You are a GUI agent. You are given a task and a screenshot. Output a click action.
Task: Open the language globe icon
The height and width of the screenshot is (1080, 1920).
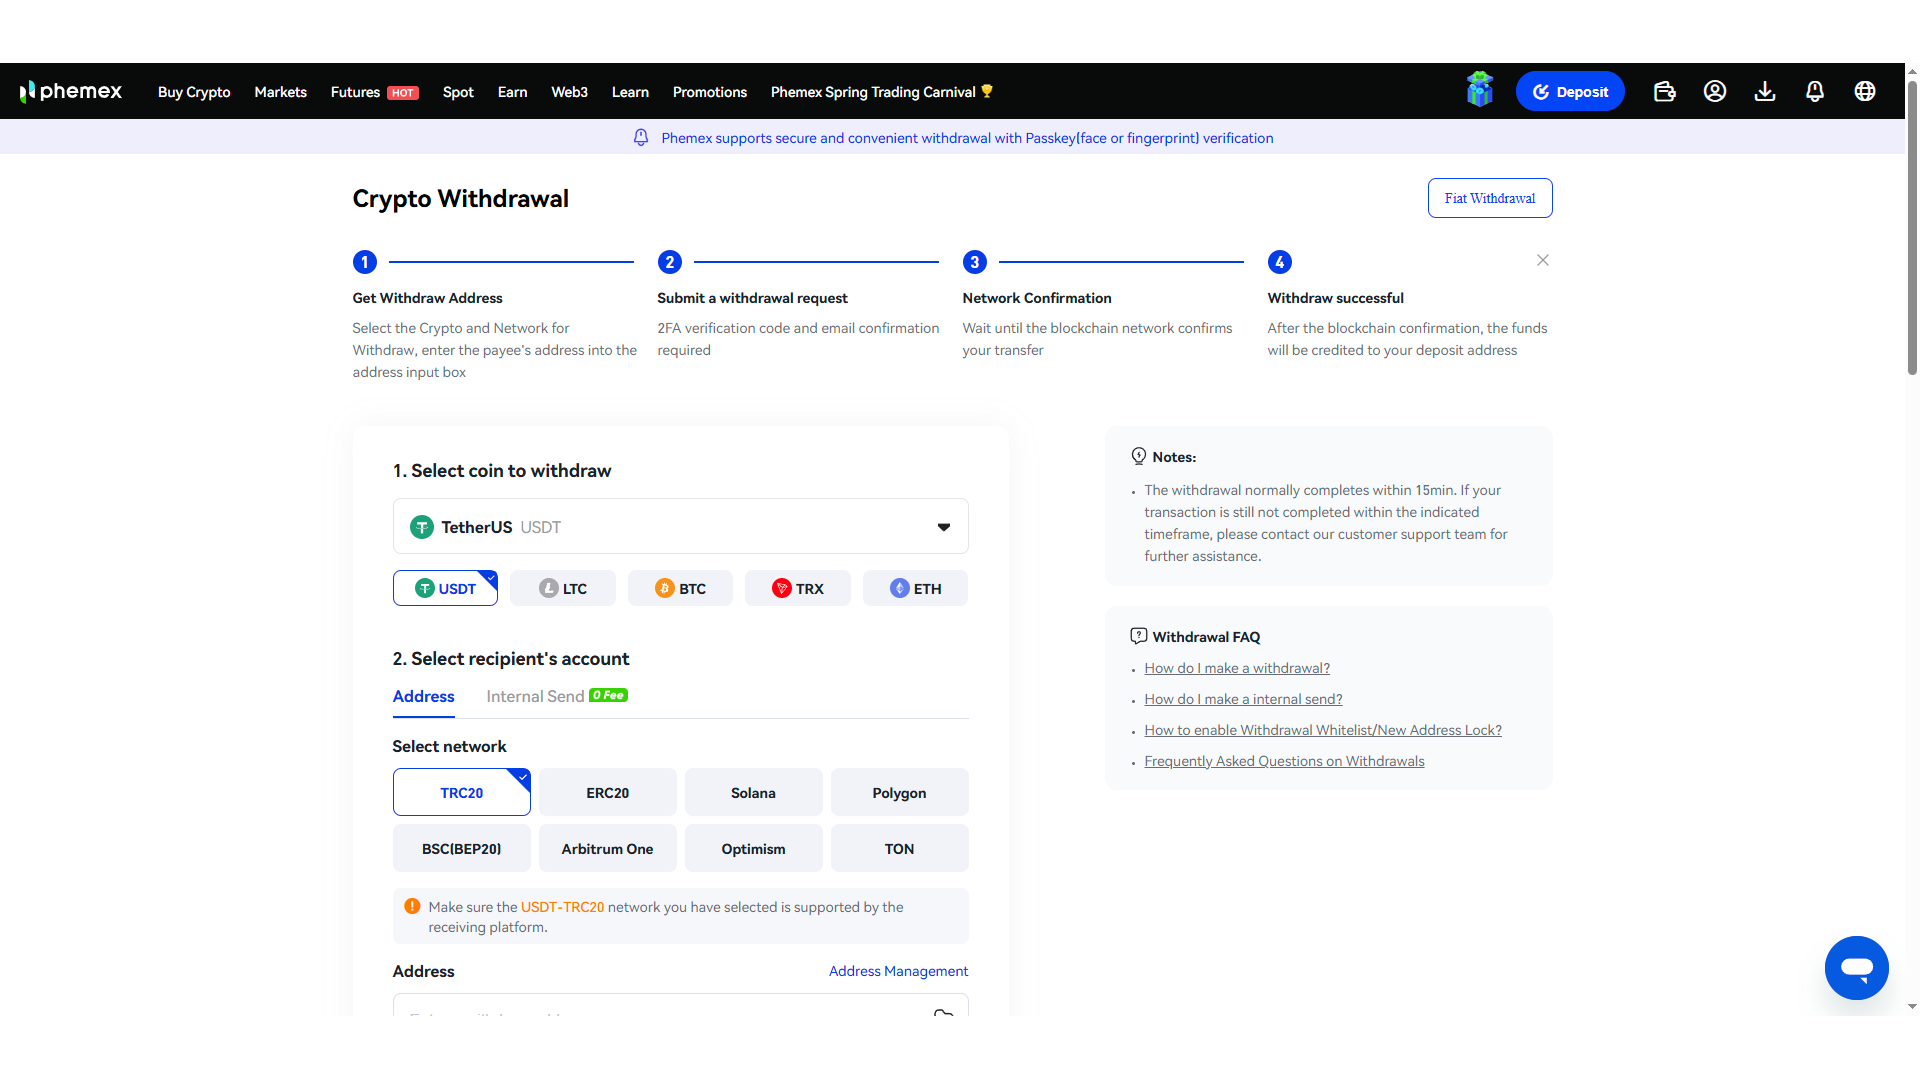click(1865, 91)
